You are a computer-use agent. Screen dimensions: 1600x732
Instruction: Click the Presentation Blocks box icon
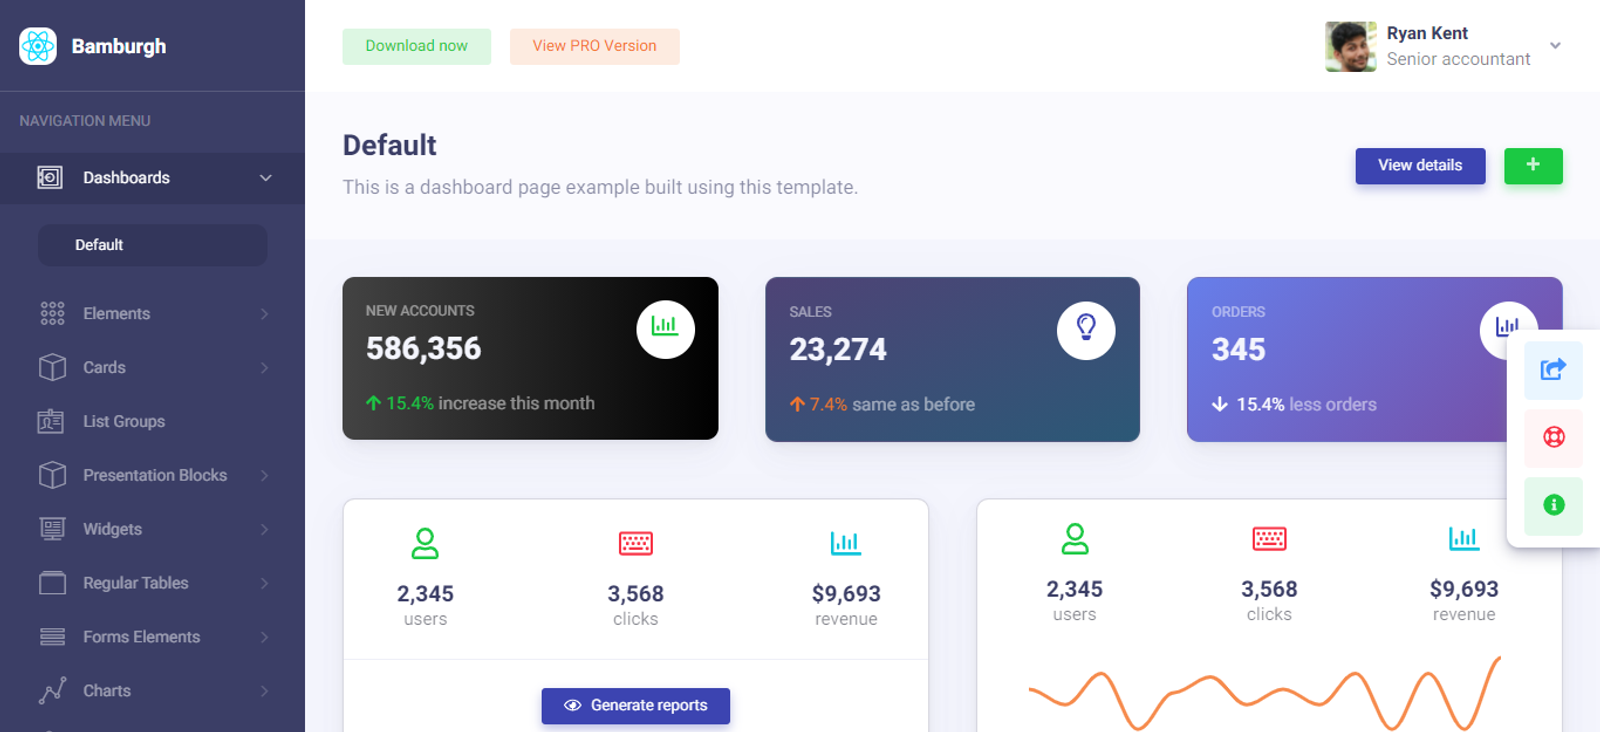(x=52, y=475)
